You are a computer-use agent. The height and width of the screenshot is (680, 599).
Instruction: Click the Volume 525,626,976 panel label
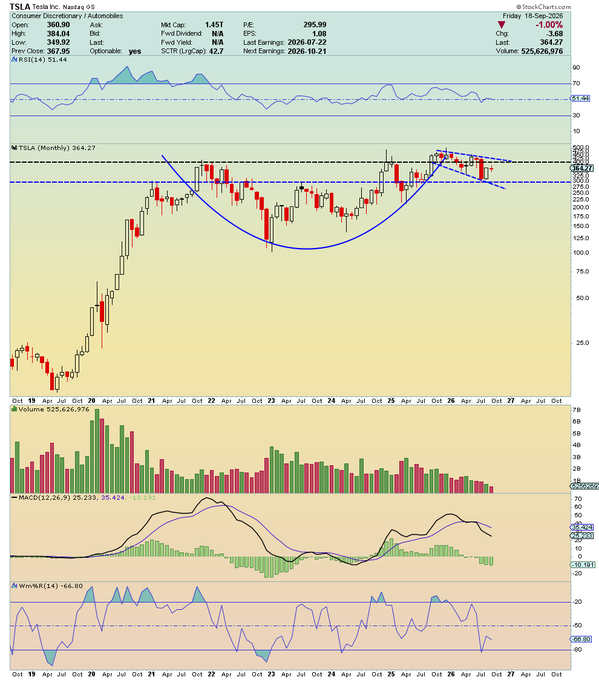54,409
